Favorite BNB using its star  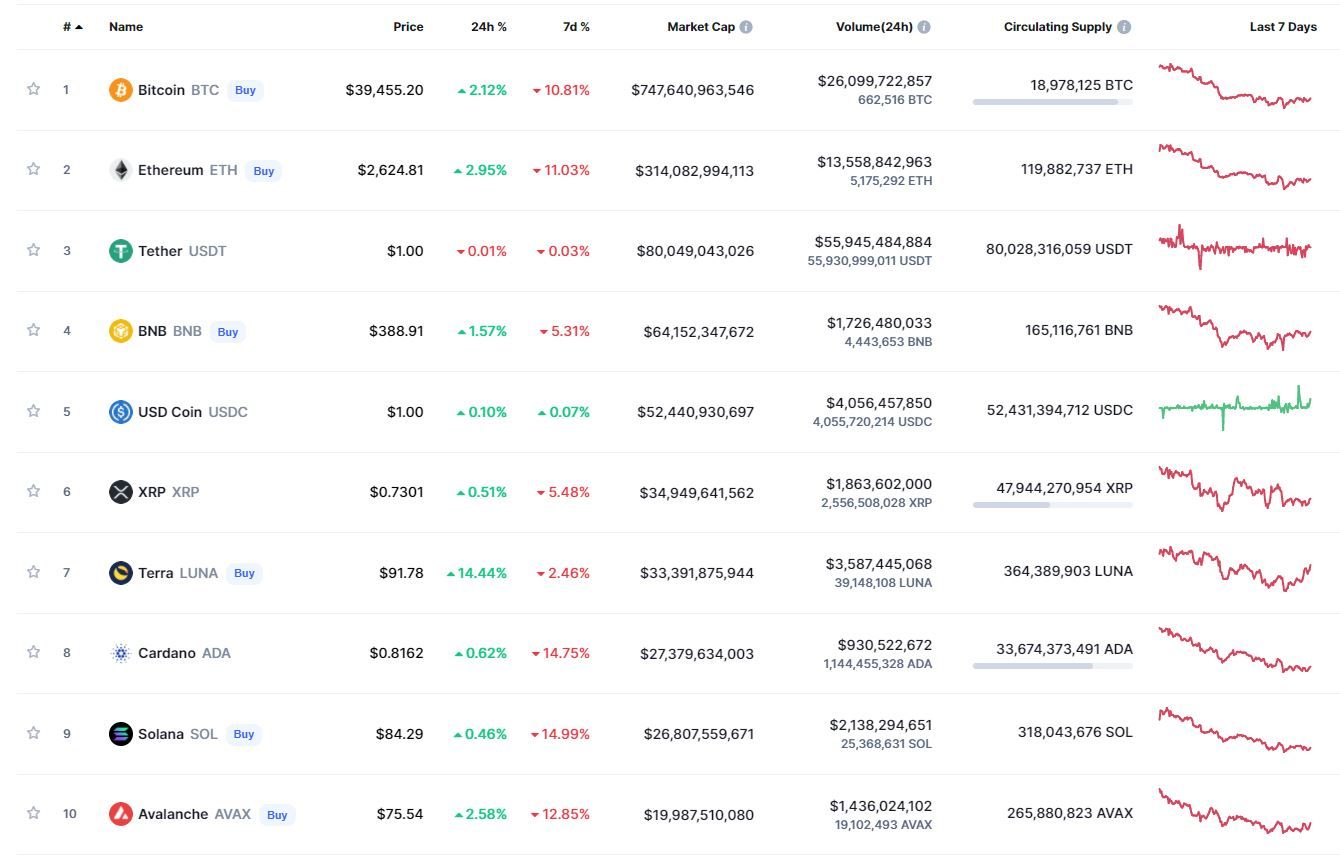click(x=33, y=330)
